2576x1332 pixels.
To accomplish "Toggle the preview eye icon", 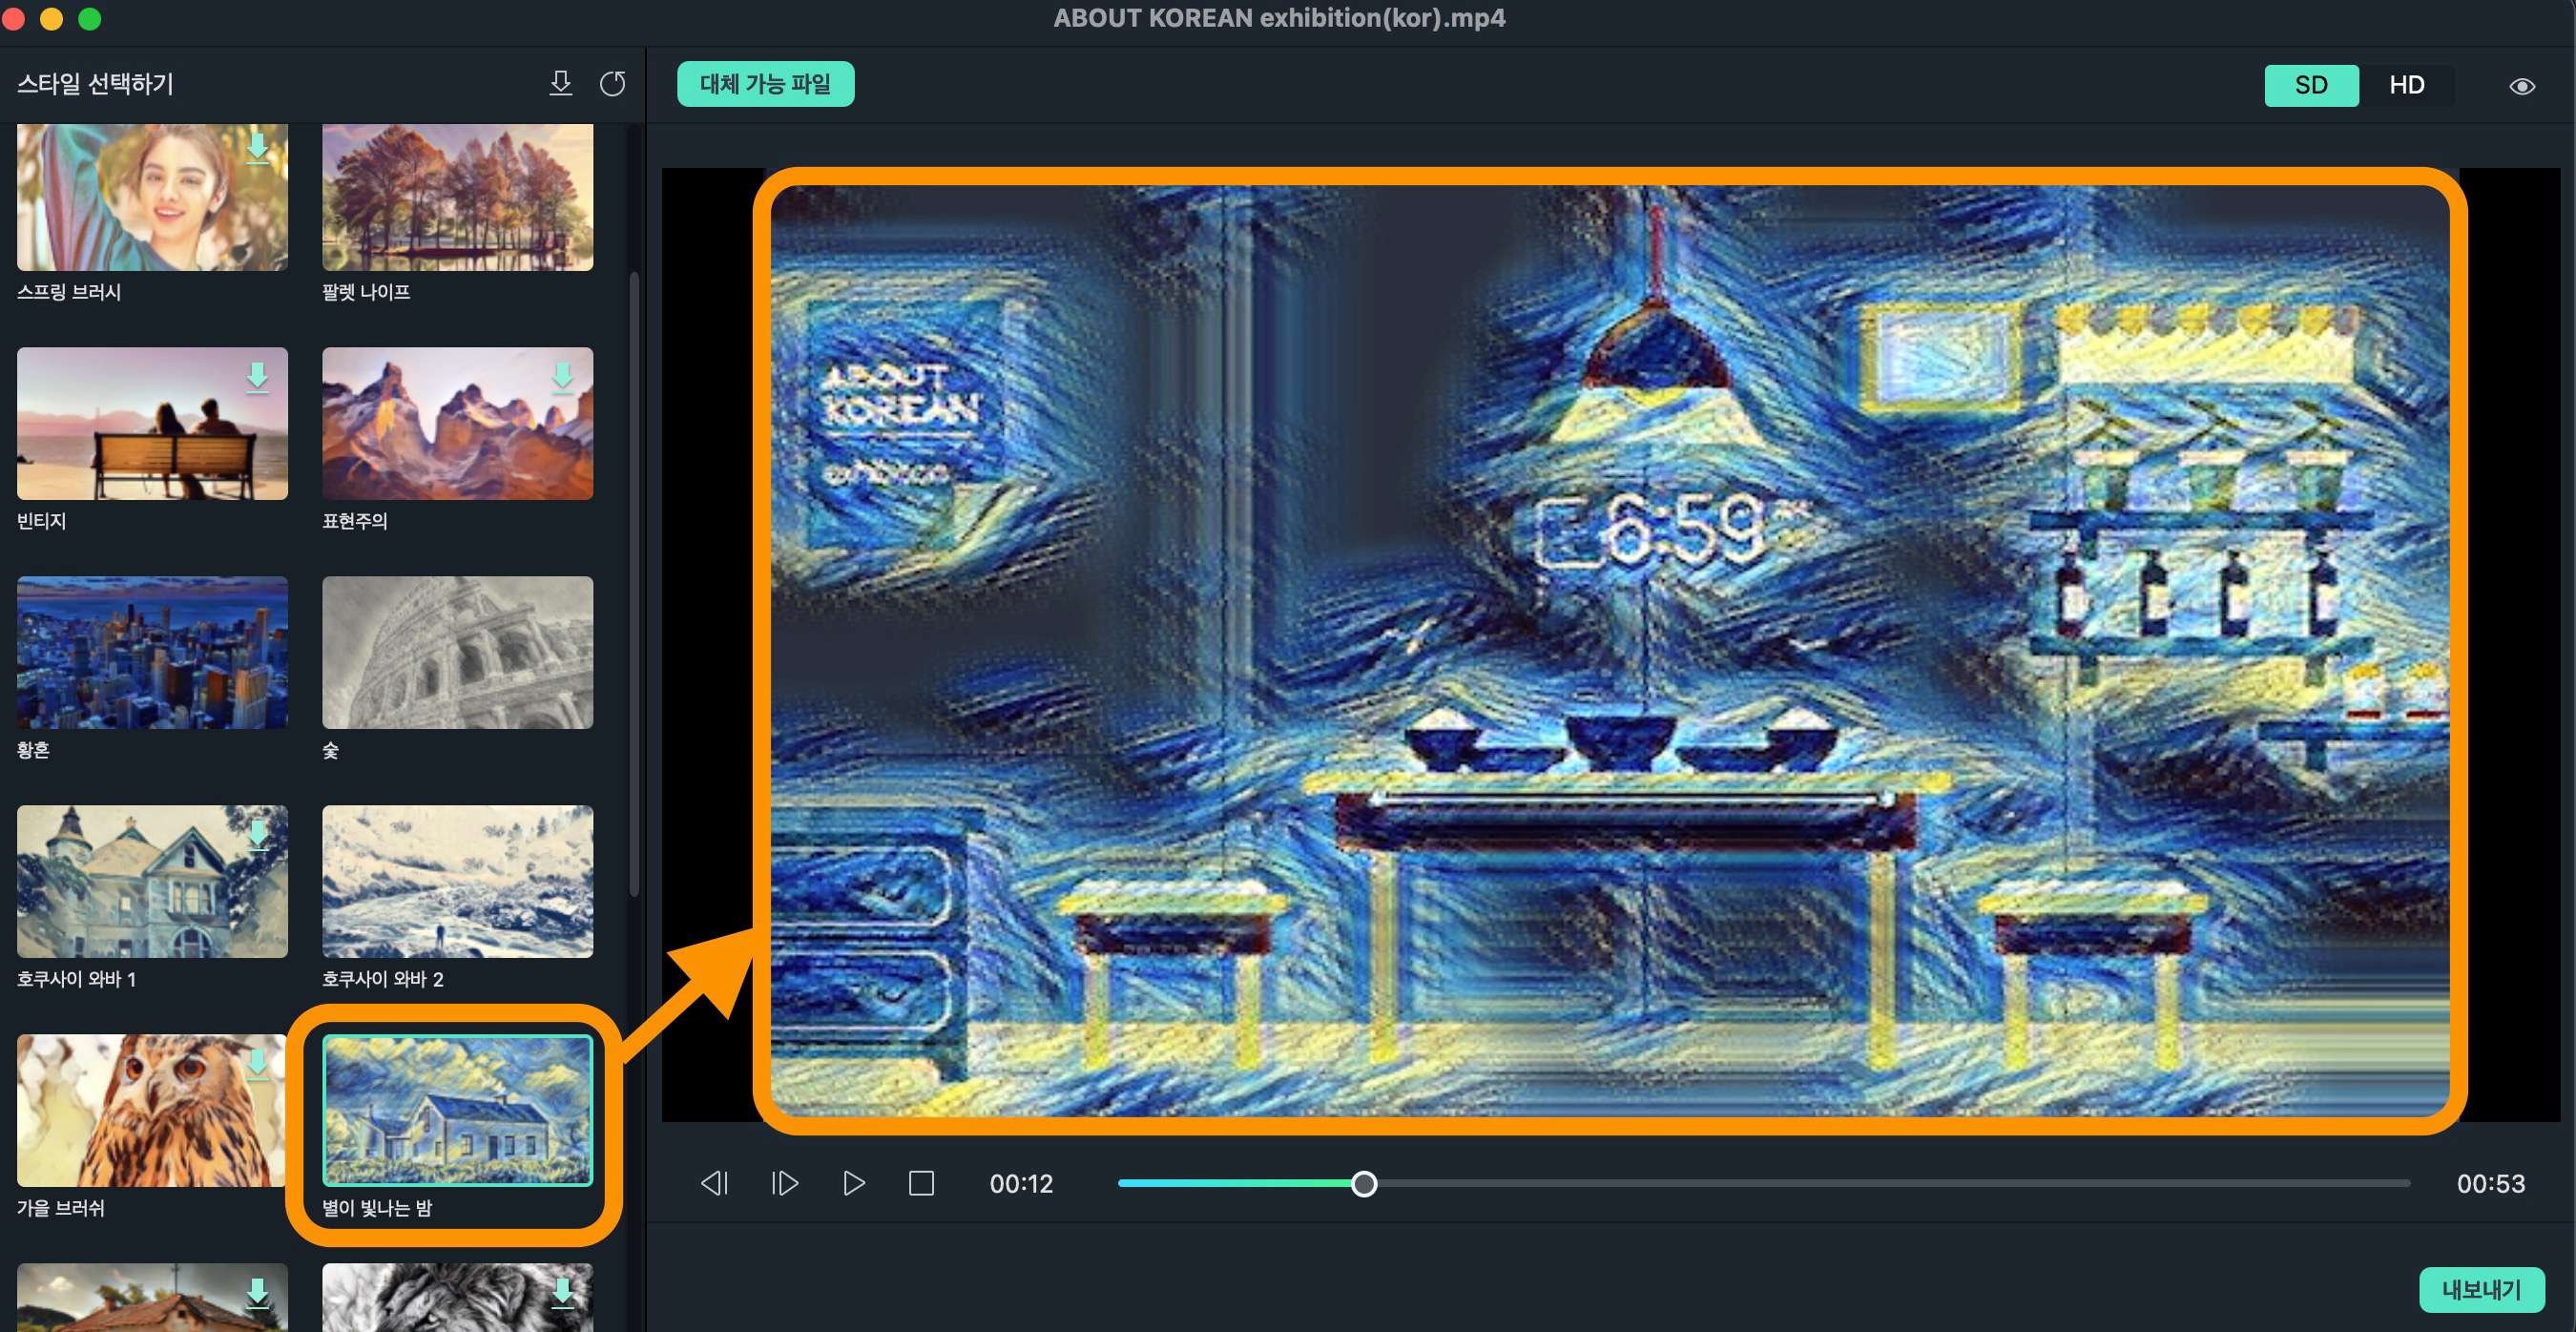I will (x=2521, y=86).
